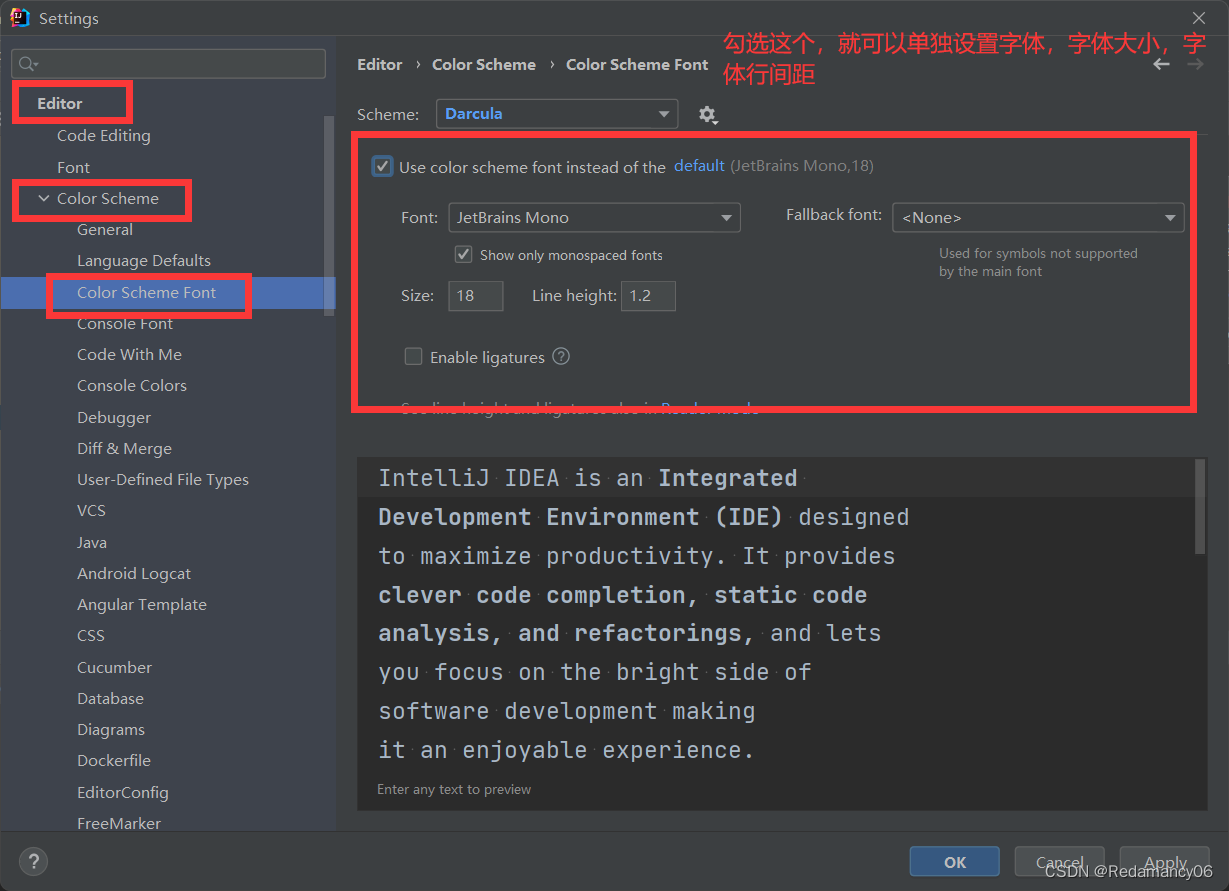1229x891 pixels.
Task: Toggle Use color scheme font checkbox
Action: pyautogui.click(x=382, y=166)
